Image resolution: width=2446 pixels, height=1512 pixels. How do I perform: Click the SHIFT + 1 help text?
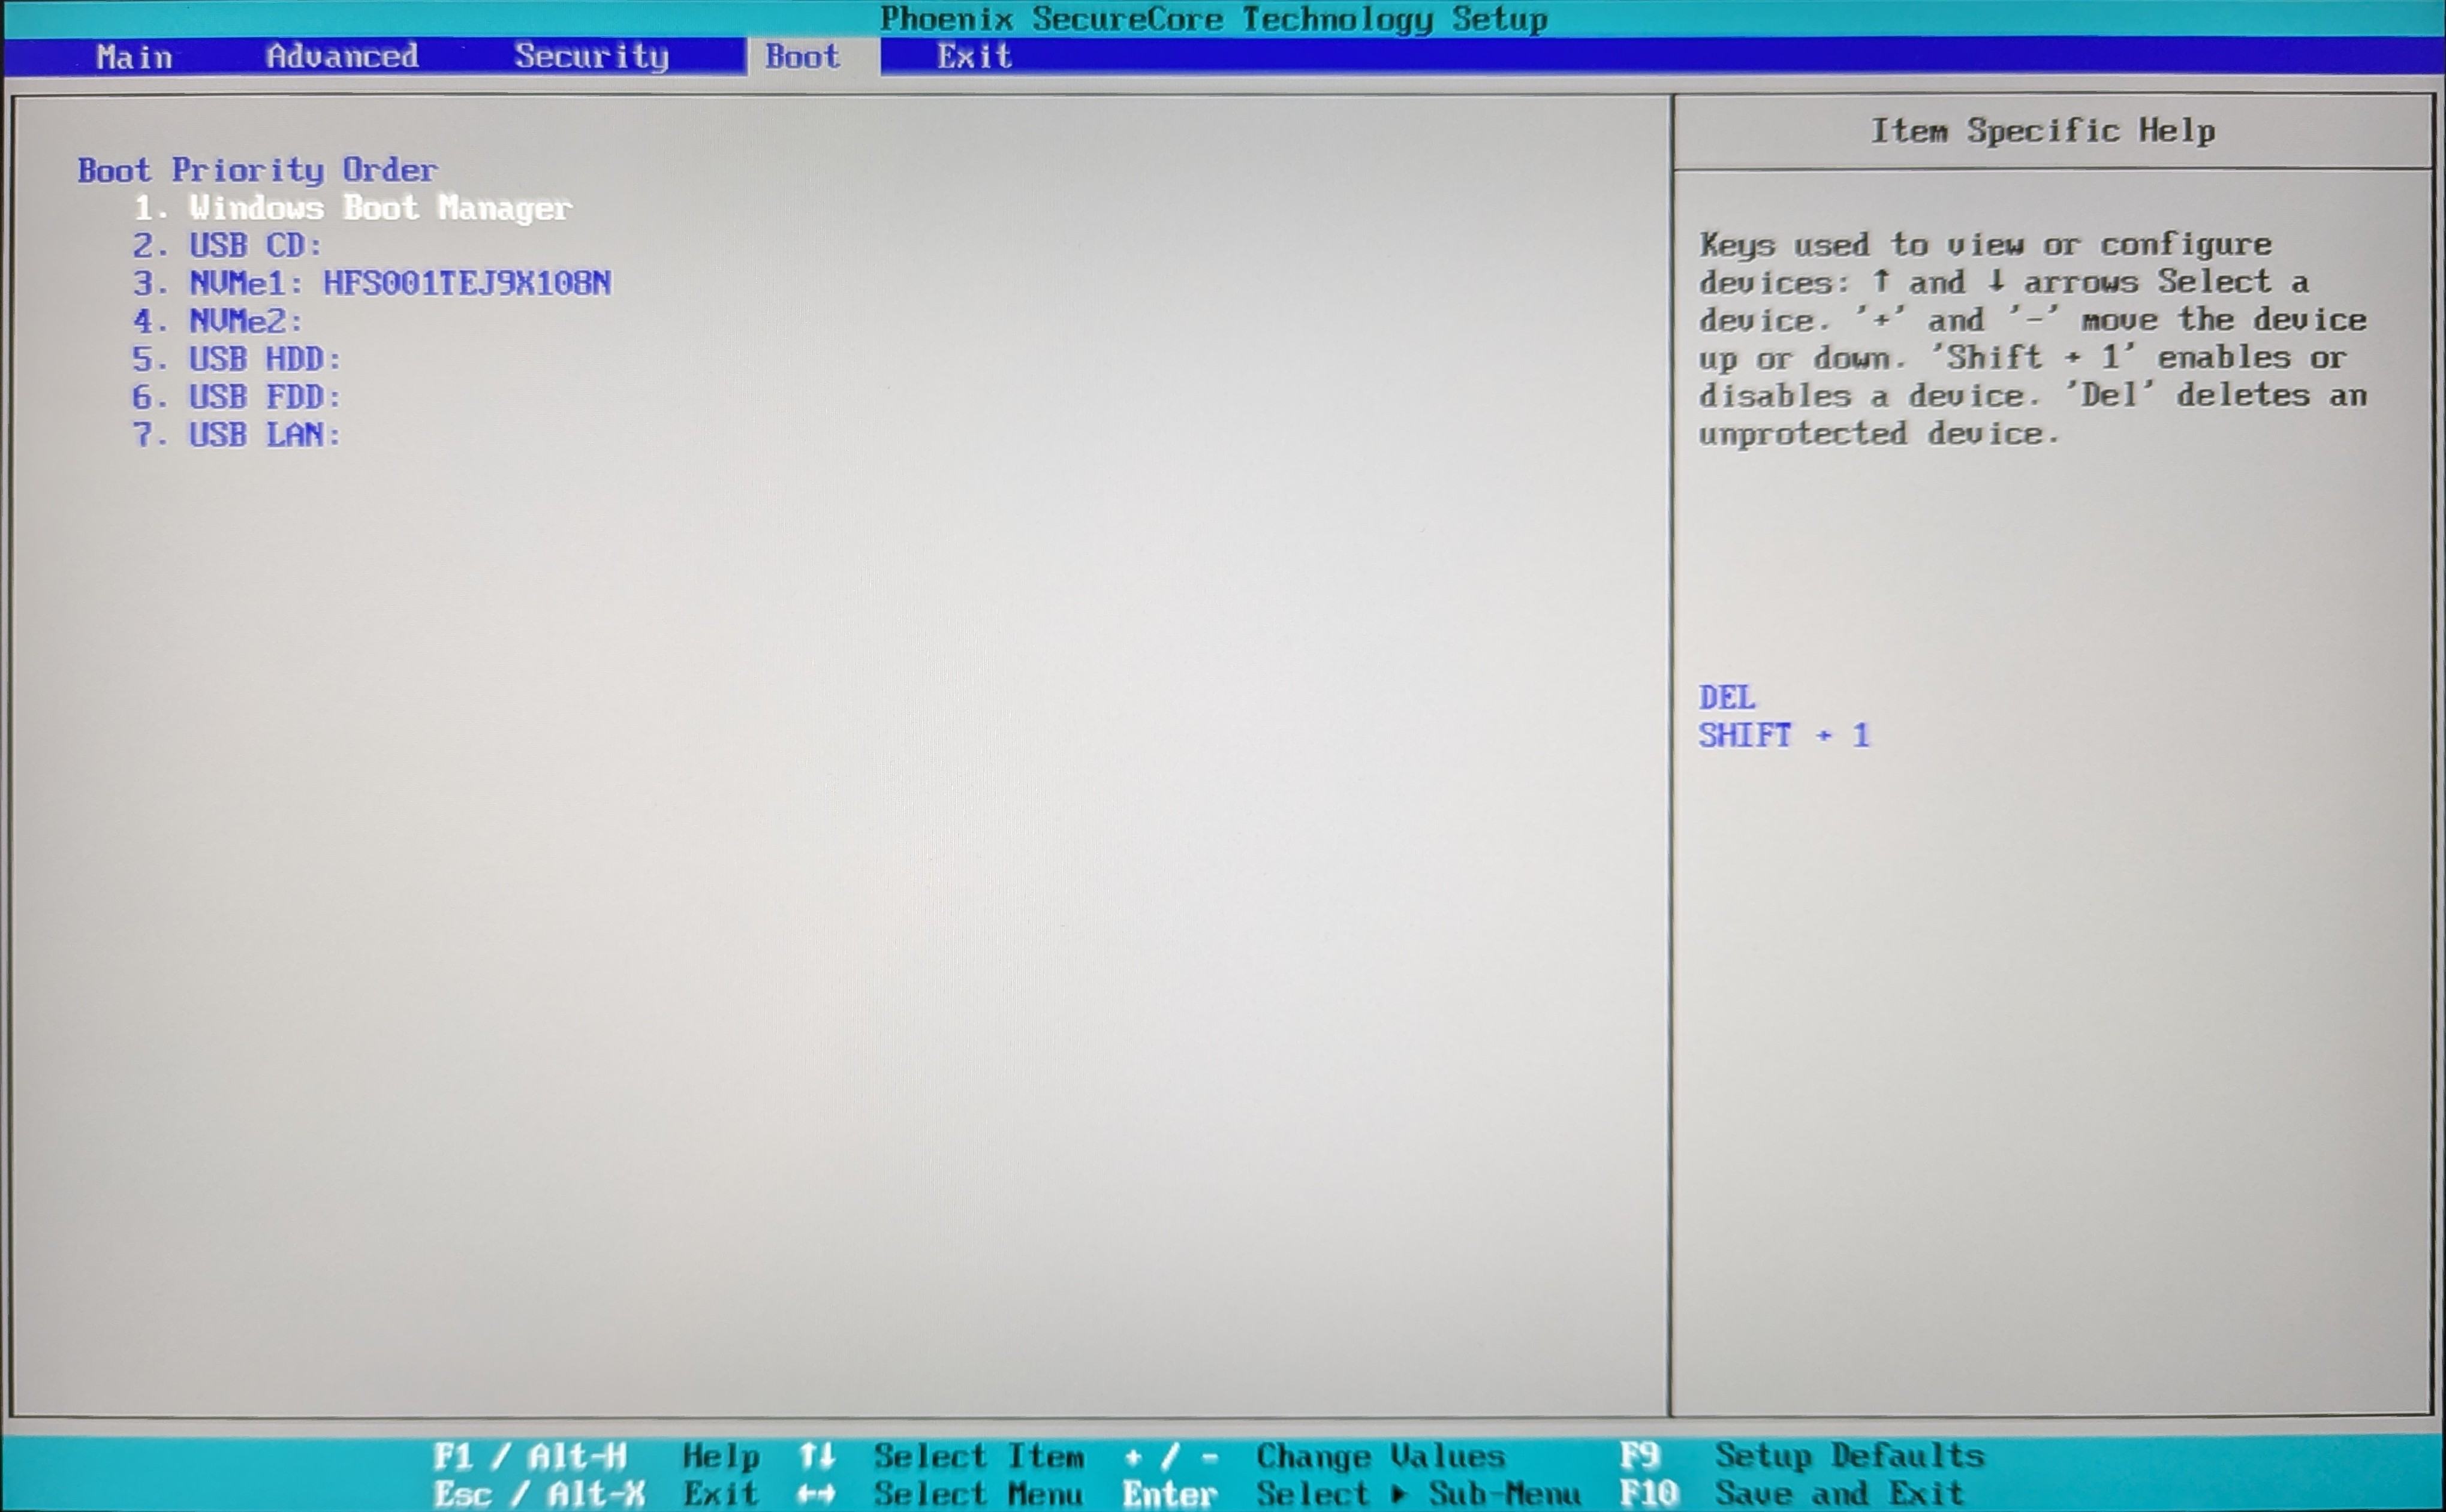pyautogui.click(x=1783, y=736)
